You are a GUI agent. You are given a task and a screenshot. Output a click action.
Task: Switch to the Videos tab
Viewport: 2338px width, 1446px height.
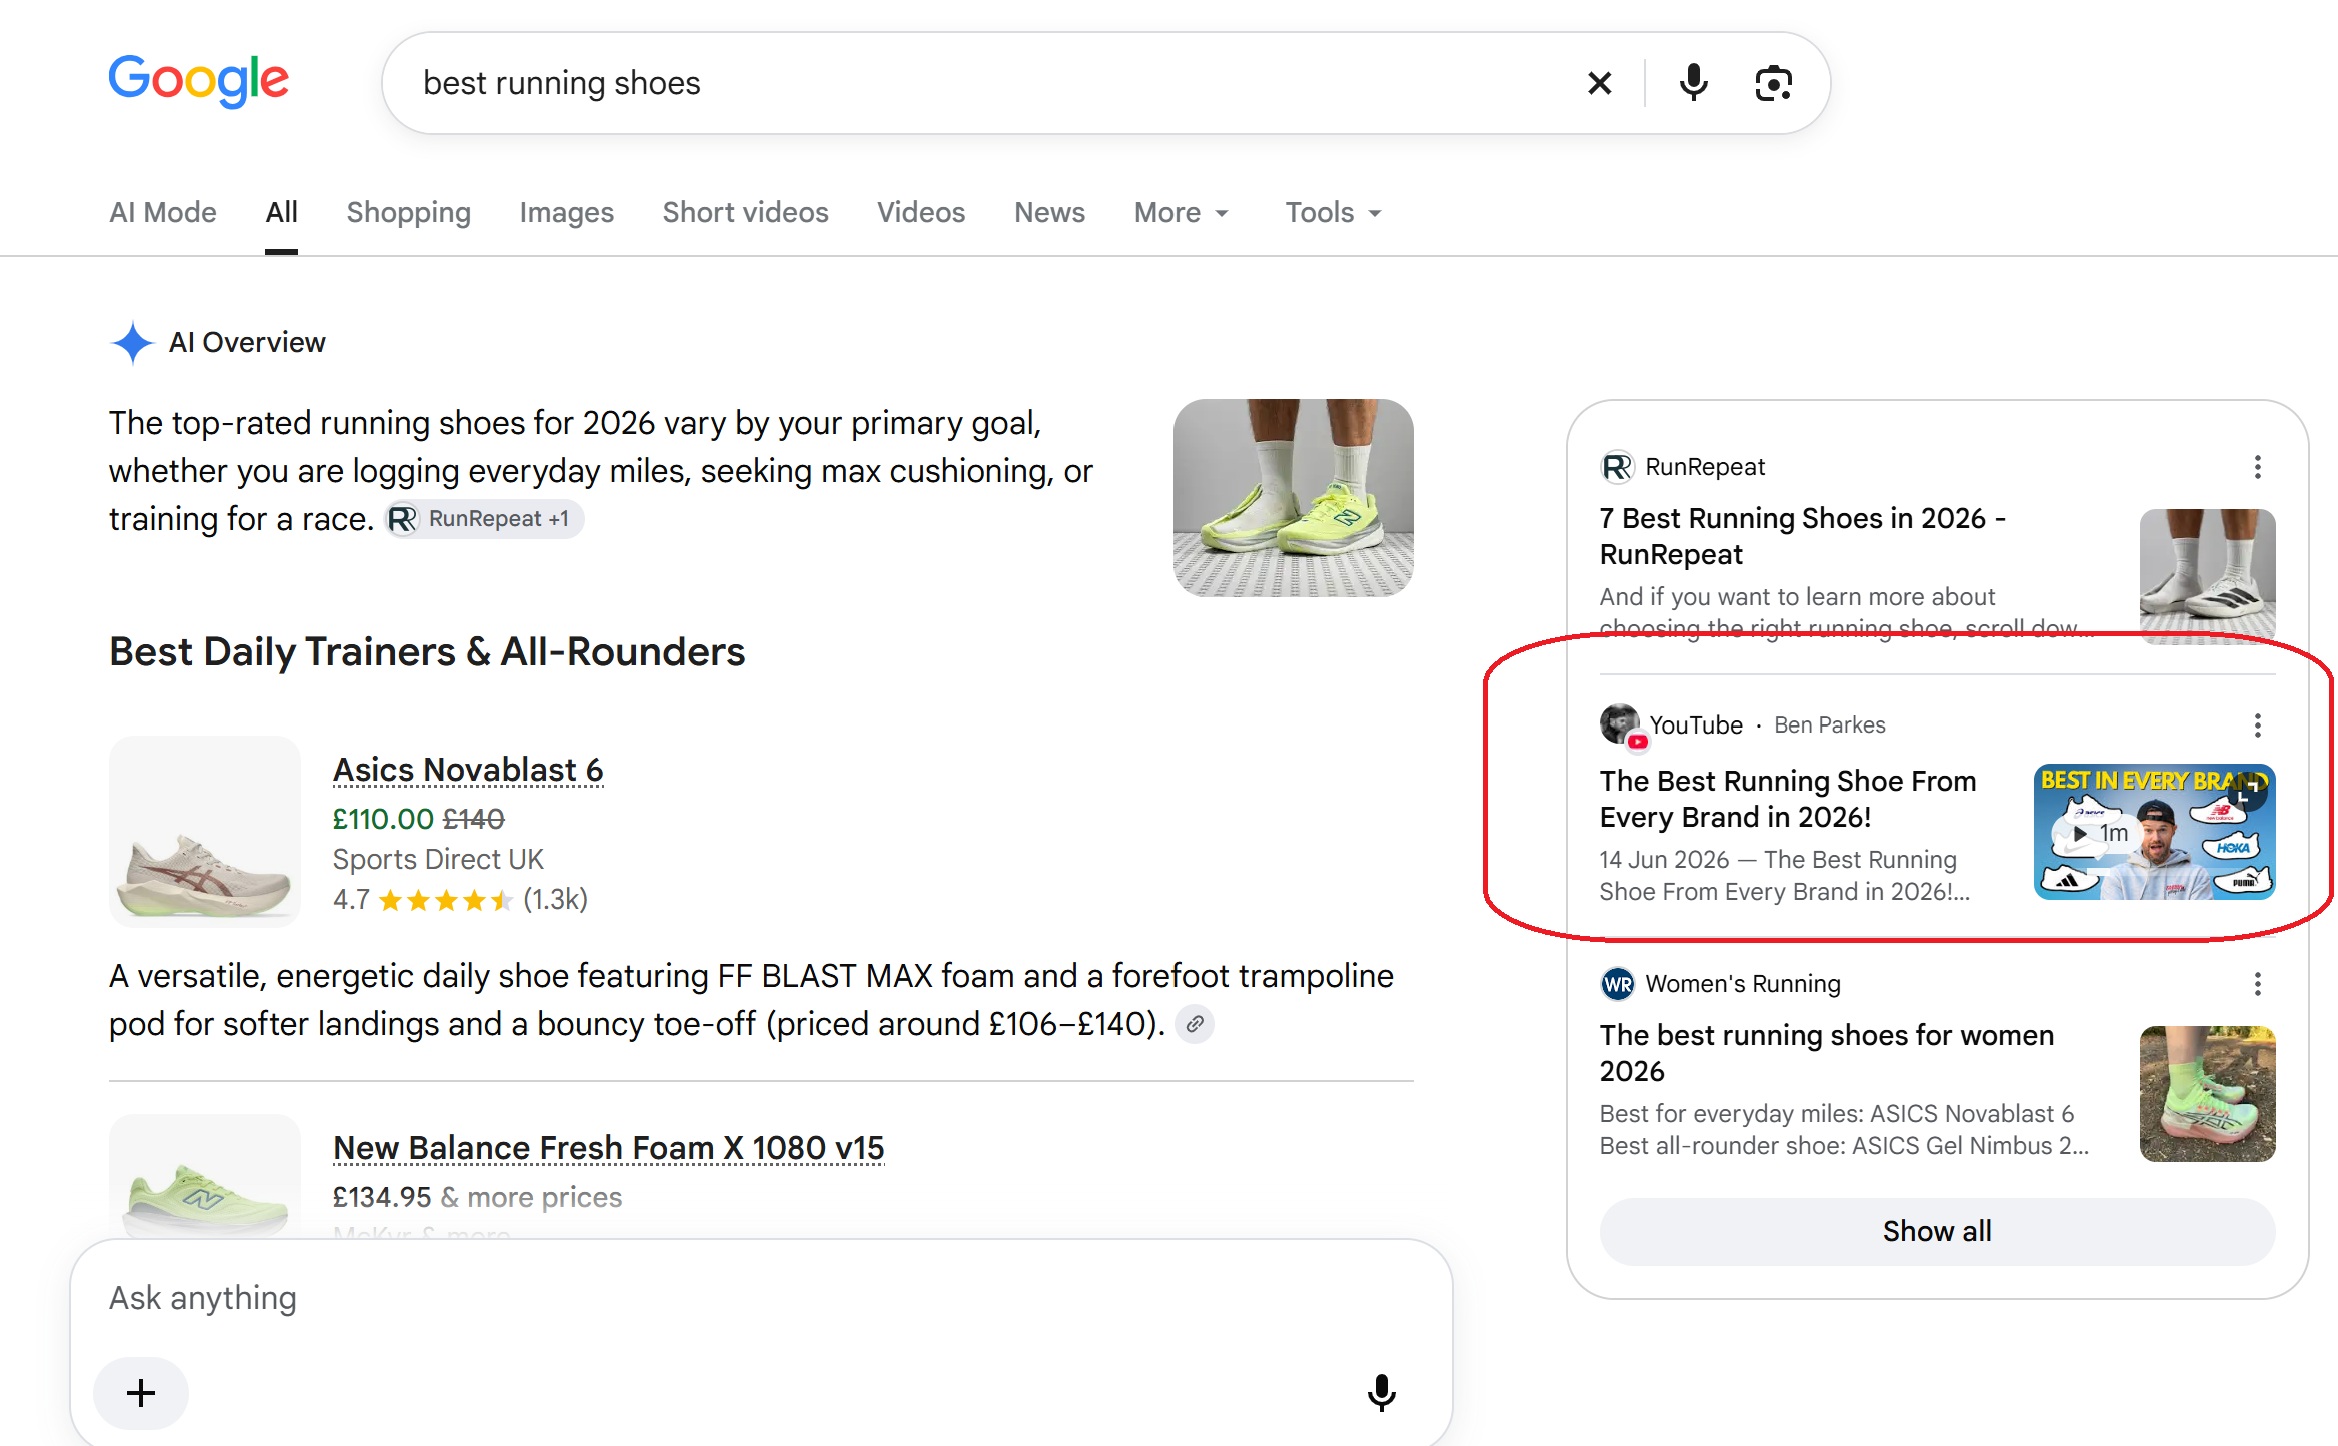(921, 213)
